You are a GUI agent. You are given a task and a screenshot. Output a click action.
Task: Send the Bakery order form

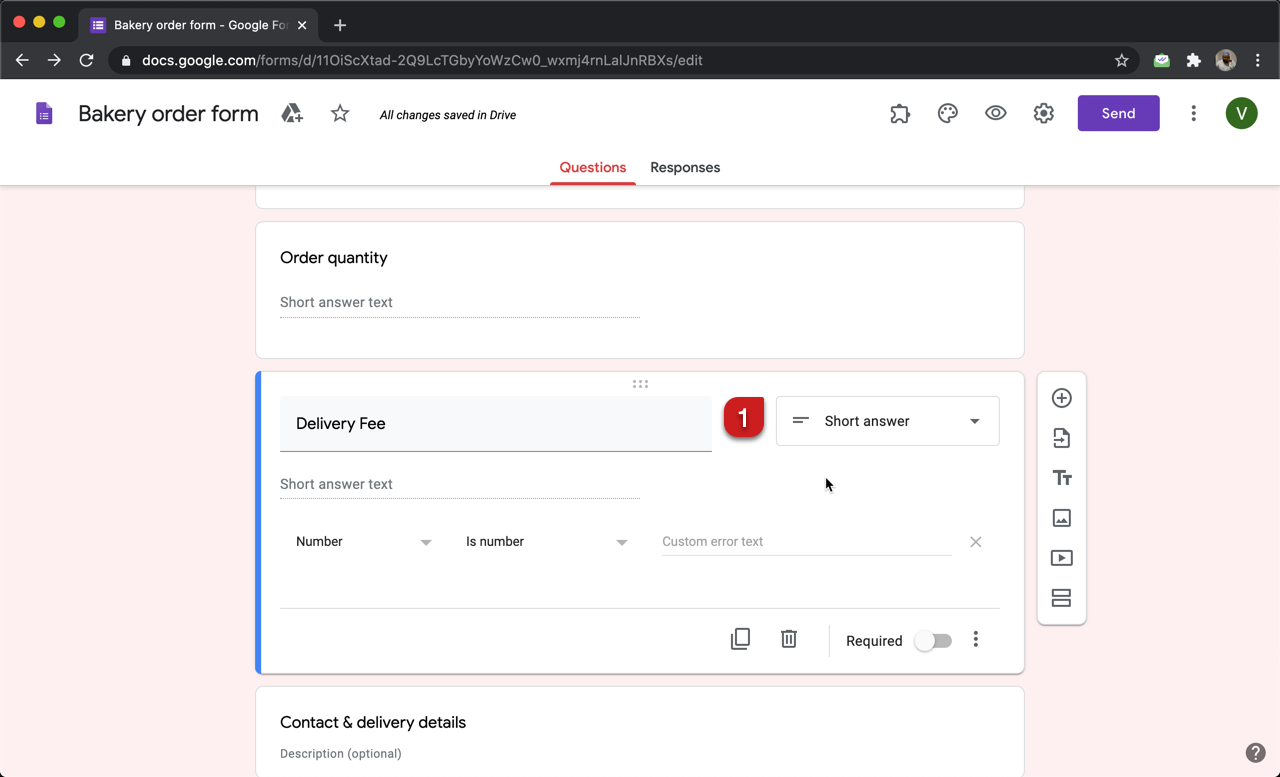coord(1118,113)
